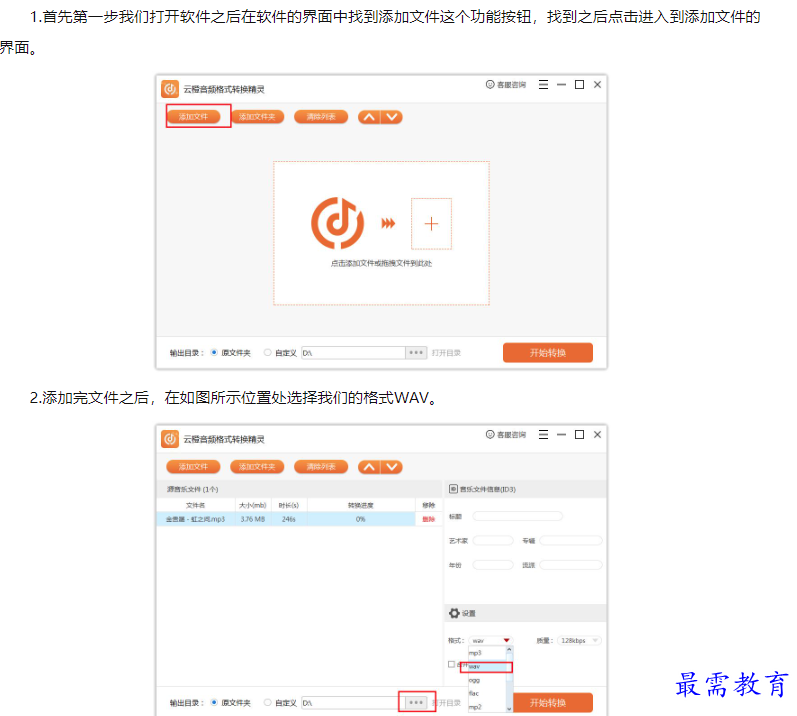Open 质量 quality dropdown showing 128kbps

point(579,640)
